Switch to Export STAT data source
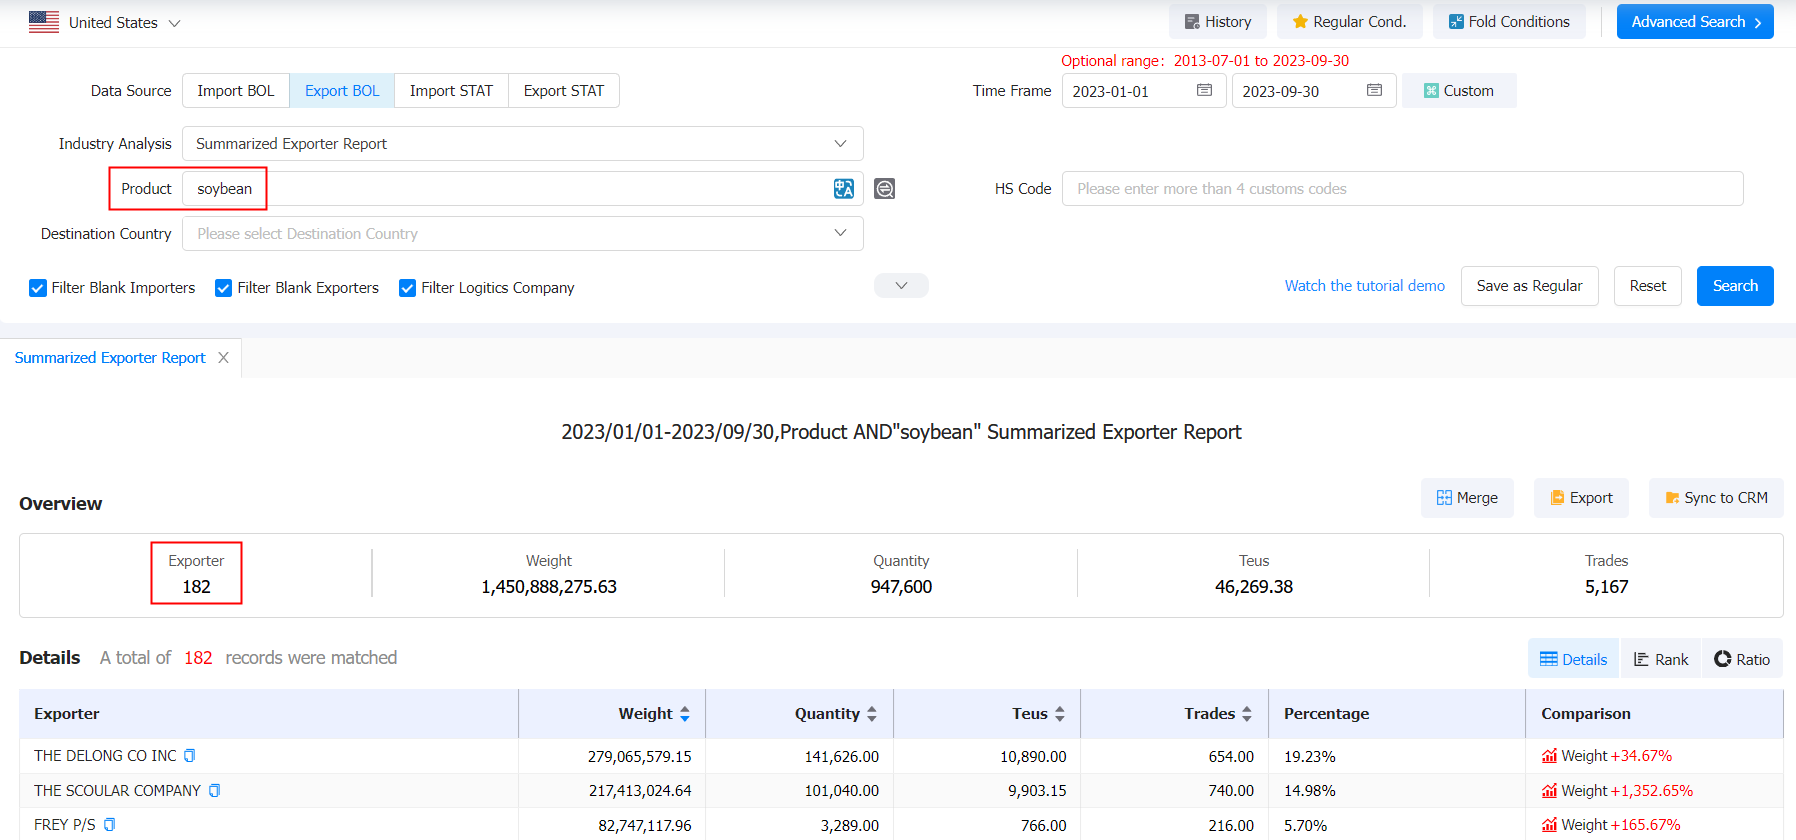The height and width of the screenshot is (840, 1796). pos(564,91)
